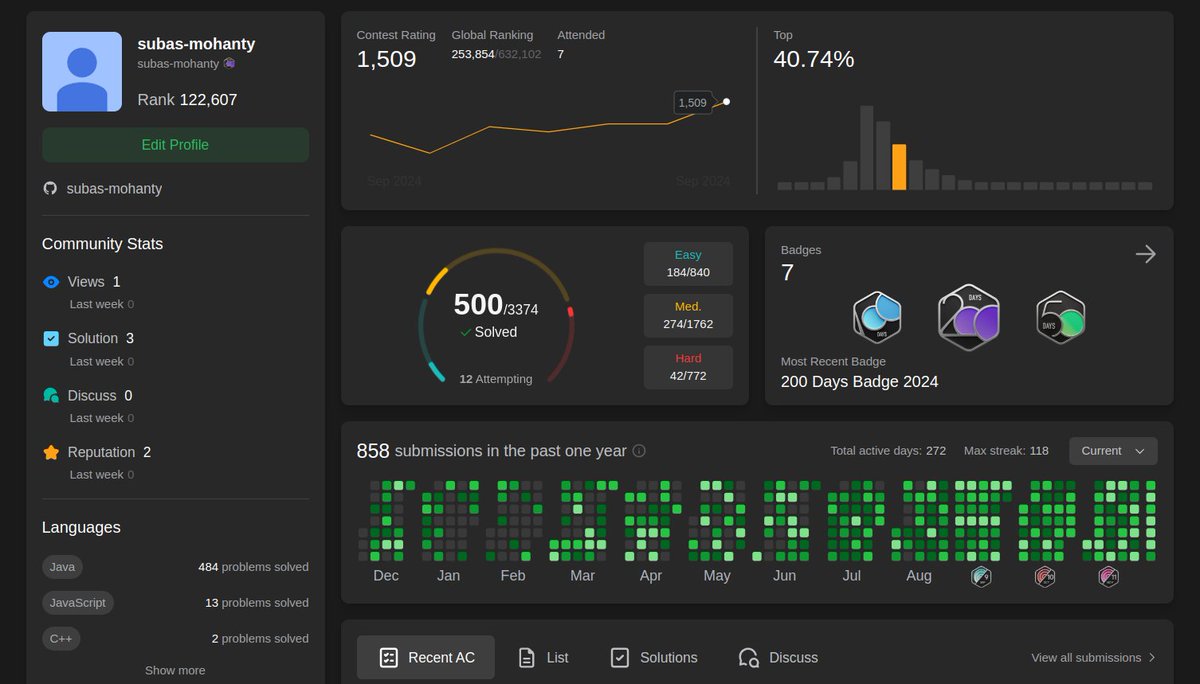
Task: Click the Mar label under the heatmap
Action: point(582,576)
